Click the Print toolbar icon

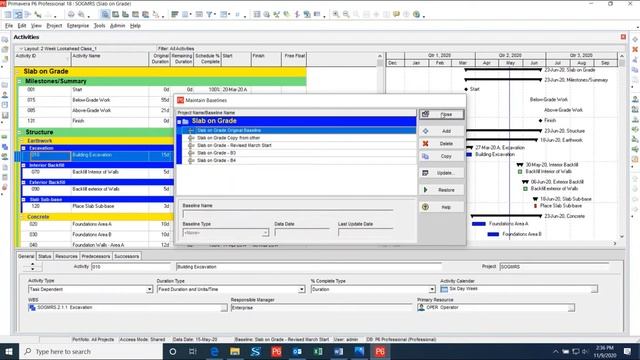tap(71, 15)
